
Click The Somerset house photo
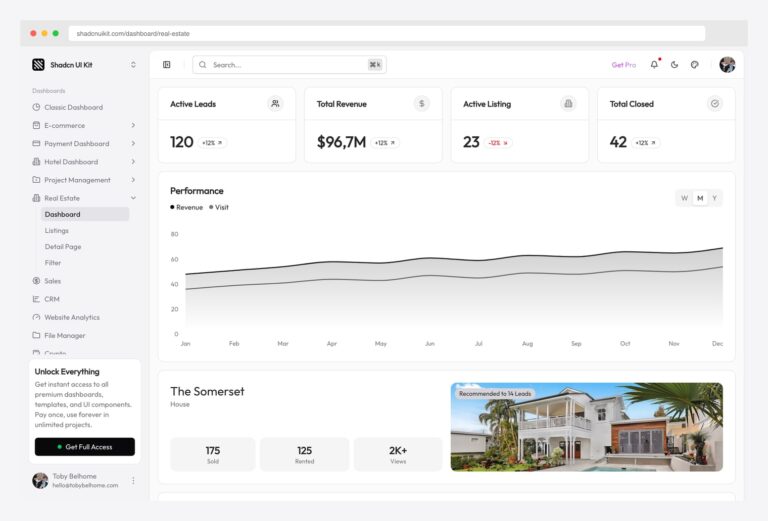(x=587, y=427)
